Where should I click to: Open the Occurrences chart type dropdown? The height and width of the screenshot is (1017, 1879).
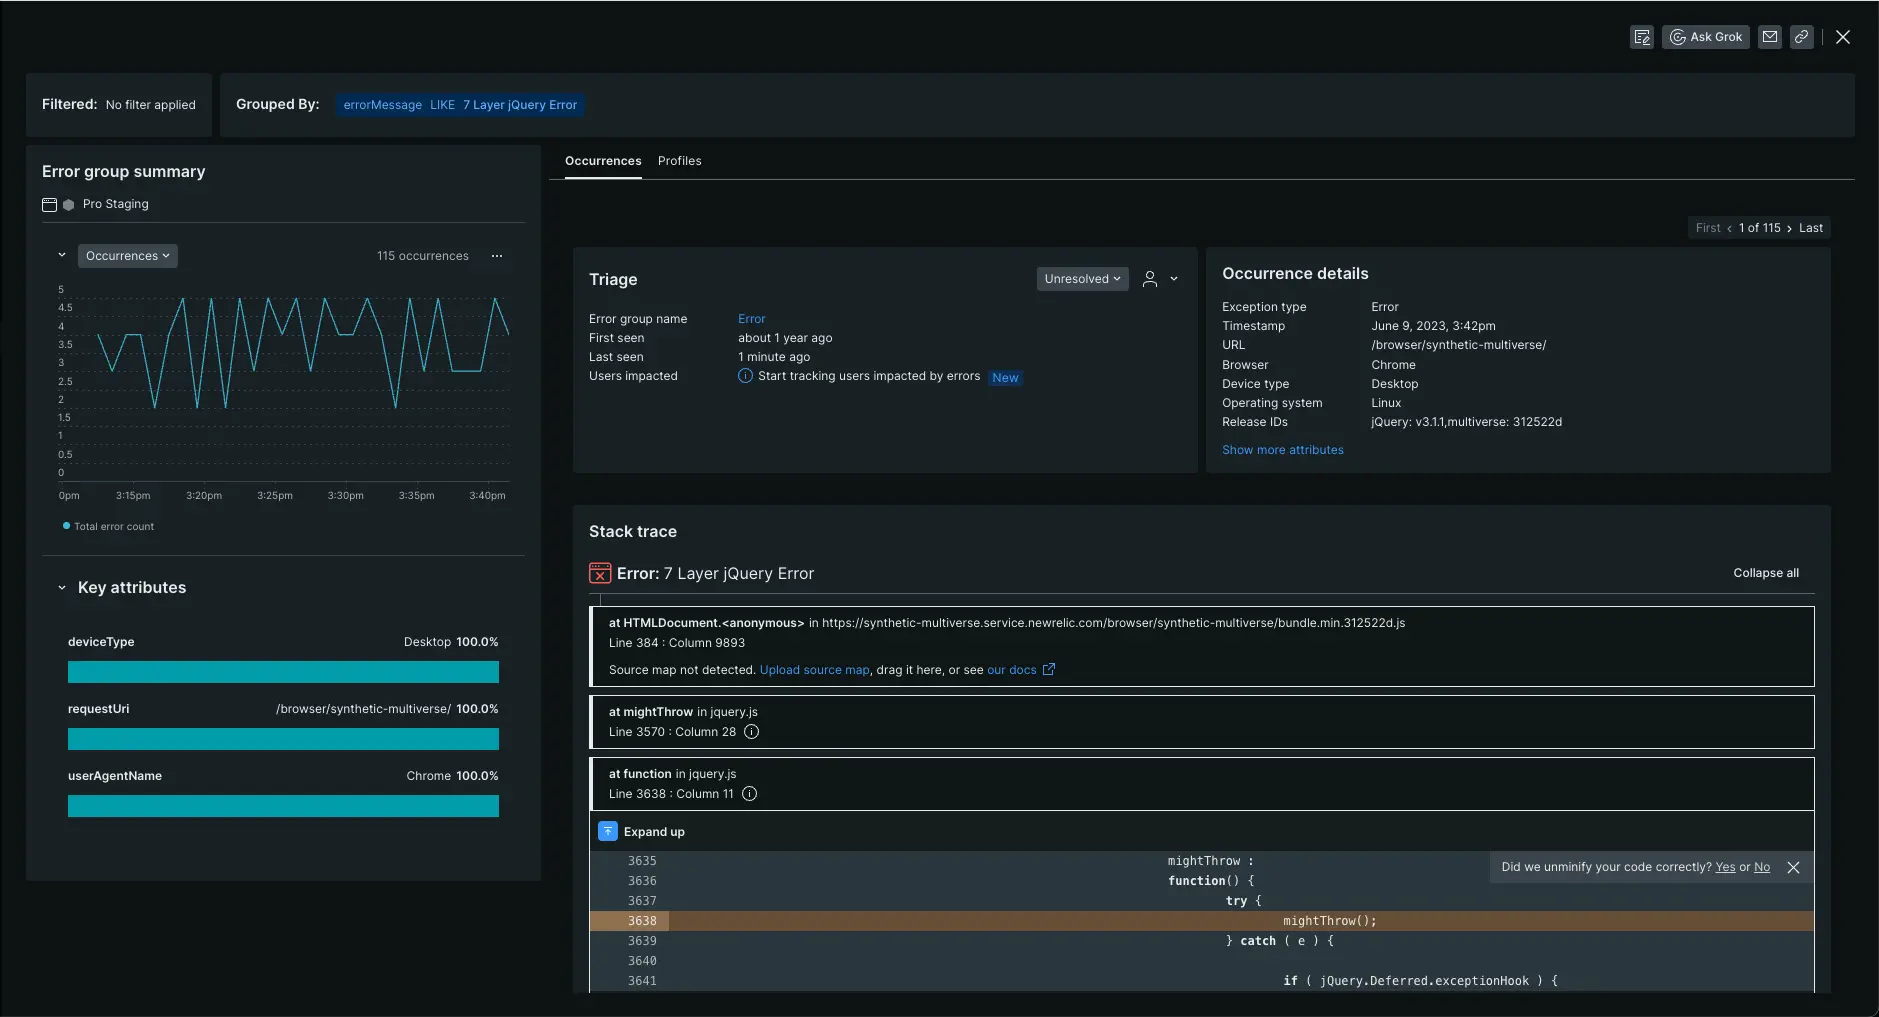[x=127, y=256]
